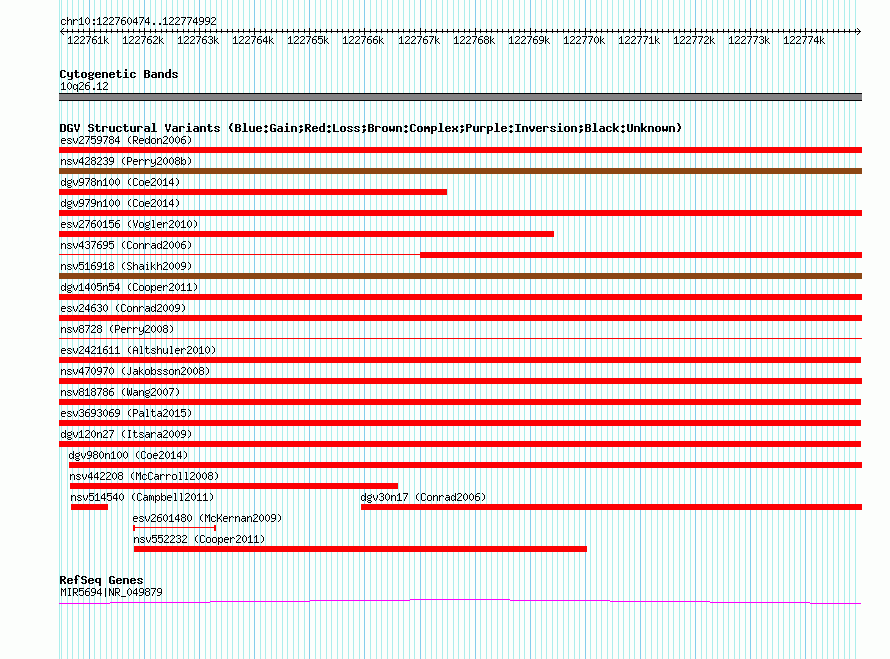Click the nsv552232 (Cooper2011) label

pos(199,539)
